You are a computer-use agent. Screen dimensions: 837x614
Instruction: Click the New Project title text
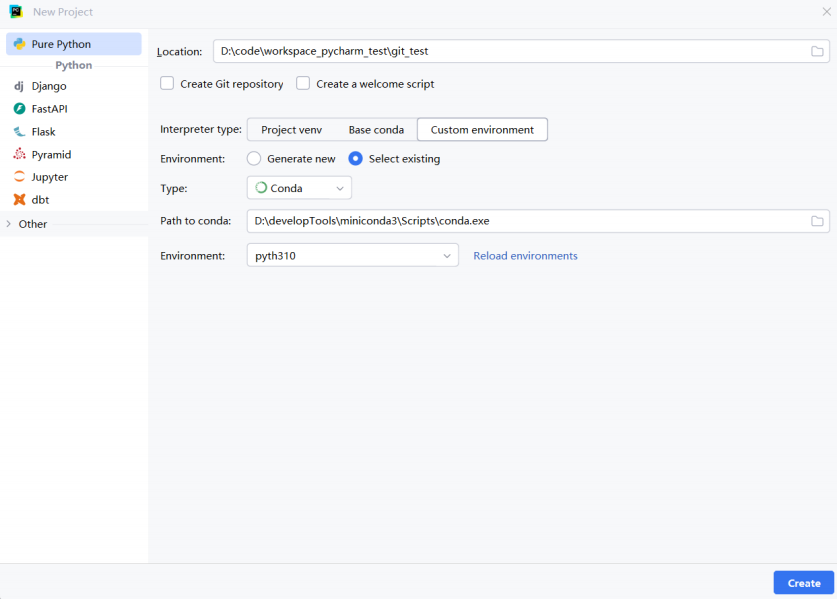(x=63, y=12)
